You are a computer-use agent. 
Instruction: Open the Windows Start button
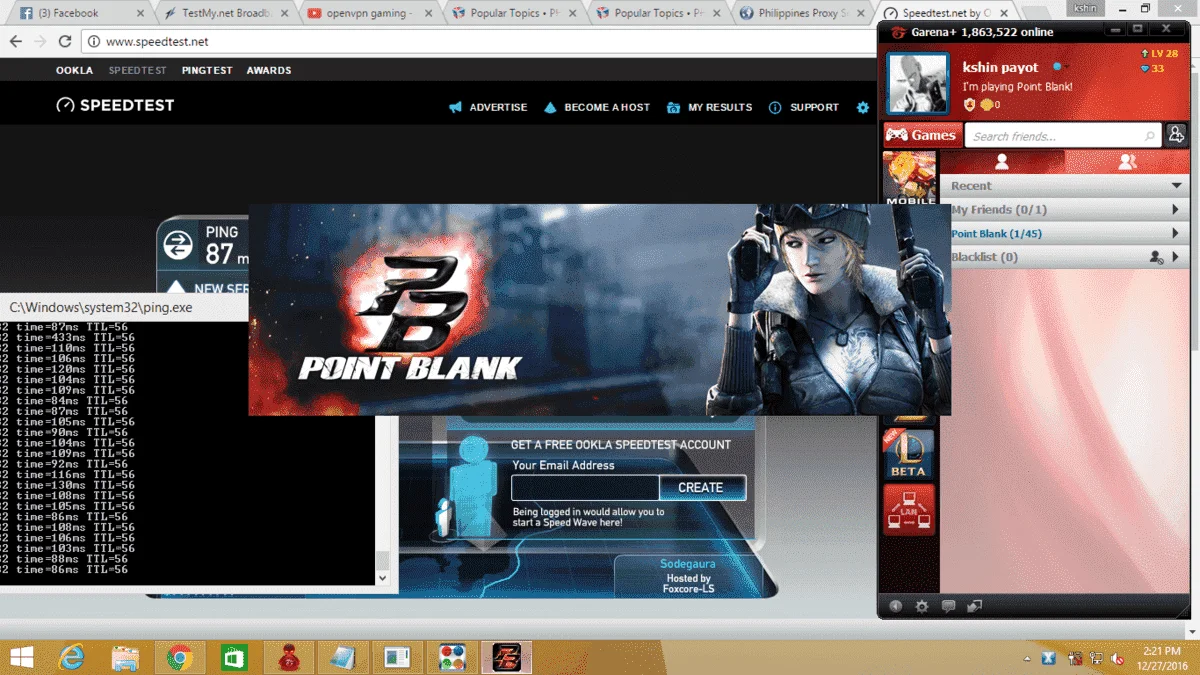22,658
